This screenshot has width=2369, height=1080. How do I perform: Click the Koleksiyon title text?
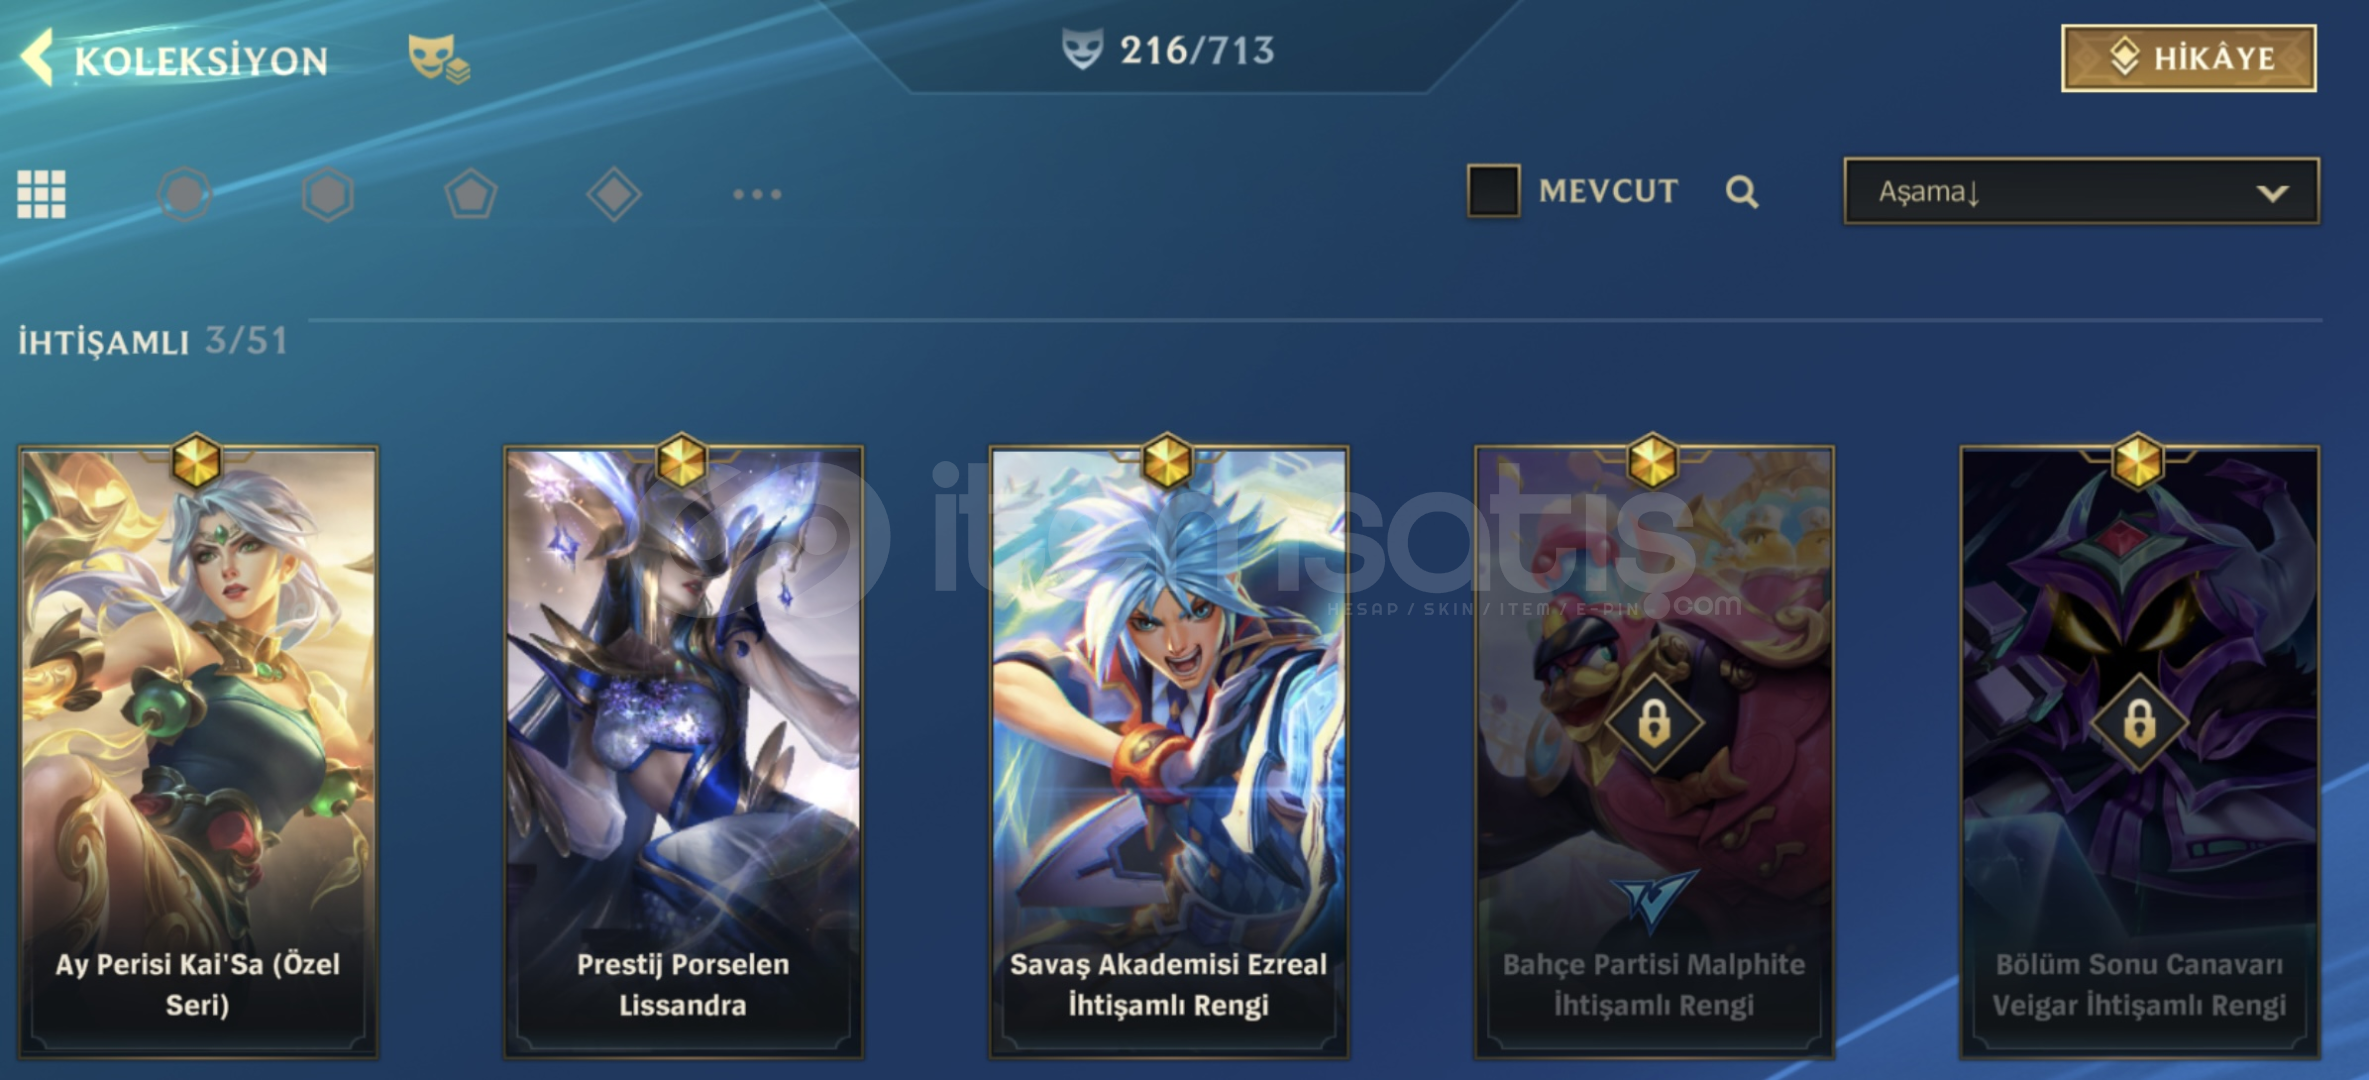coord(201,61)
